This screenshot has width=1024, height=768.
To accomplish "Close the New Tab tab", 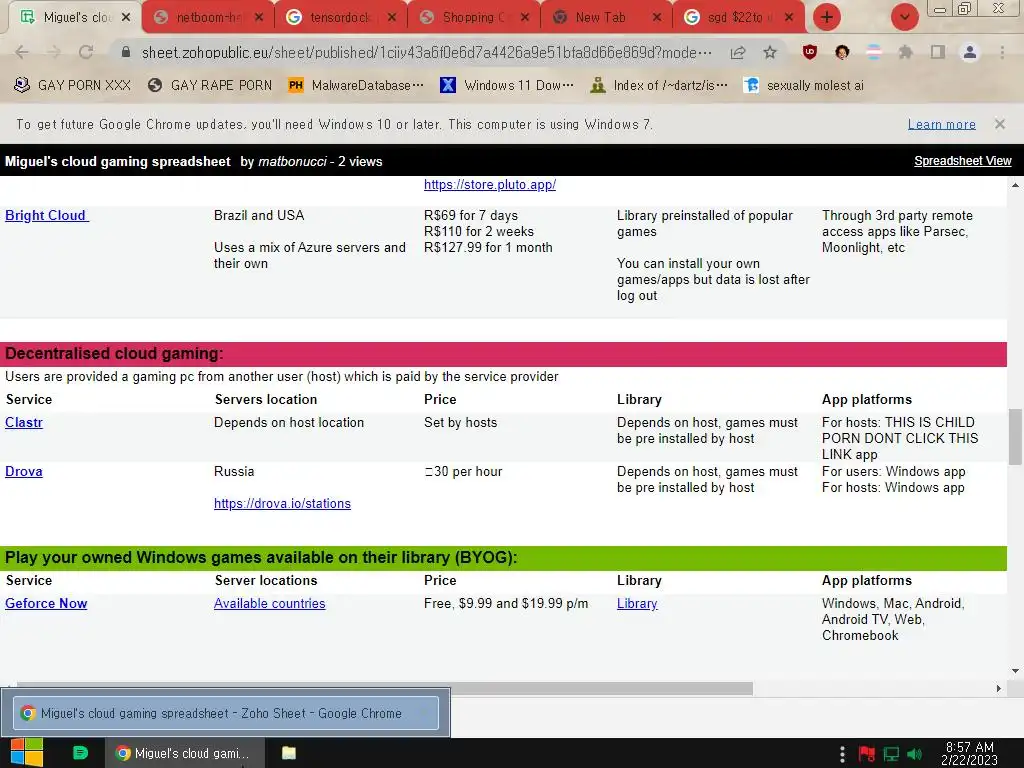I will point(657,18).
